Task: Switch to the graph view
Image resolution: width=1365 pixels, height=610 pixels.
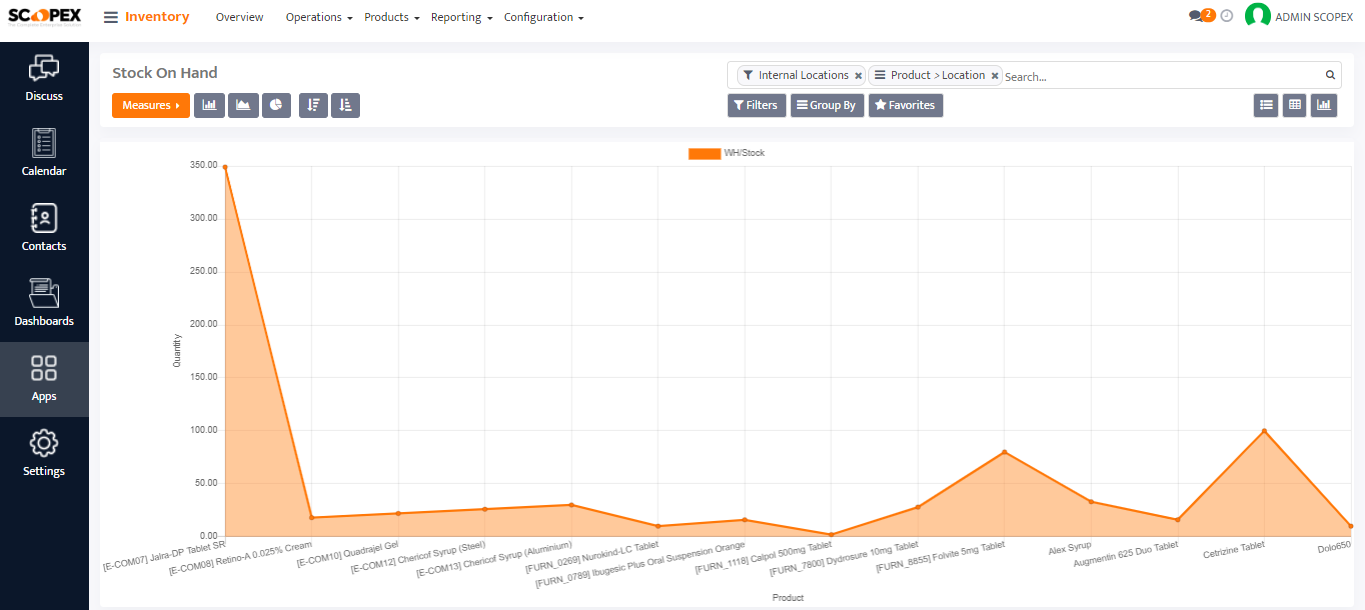Action: (1324, 105)
